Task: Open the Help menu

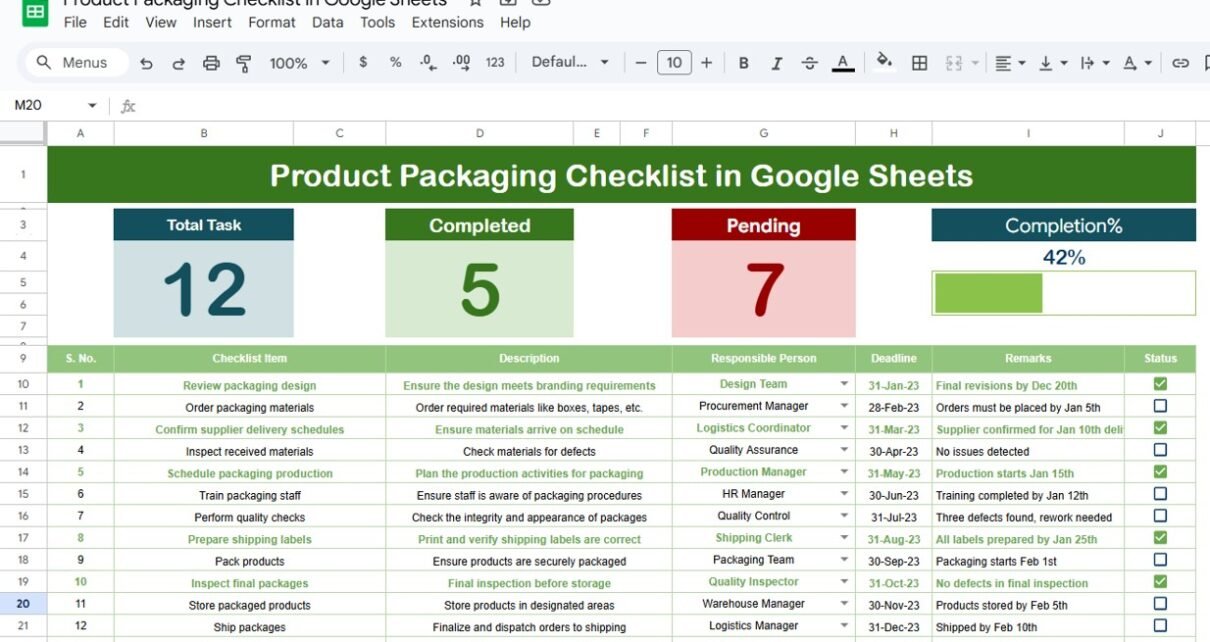Action: [515, 22]
